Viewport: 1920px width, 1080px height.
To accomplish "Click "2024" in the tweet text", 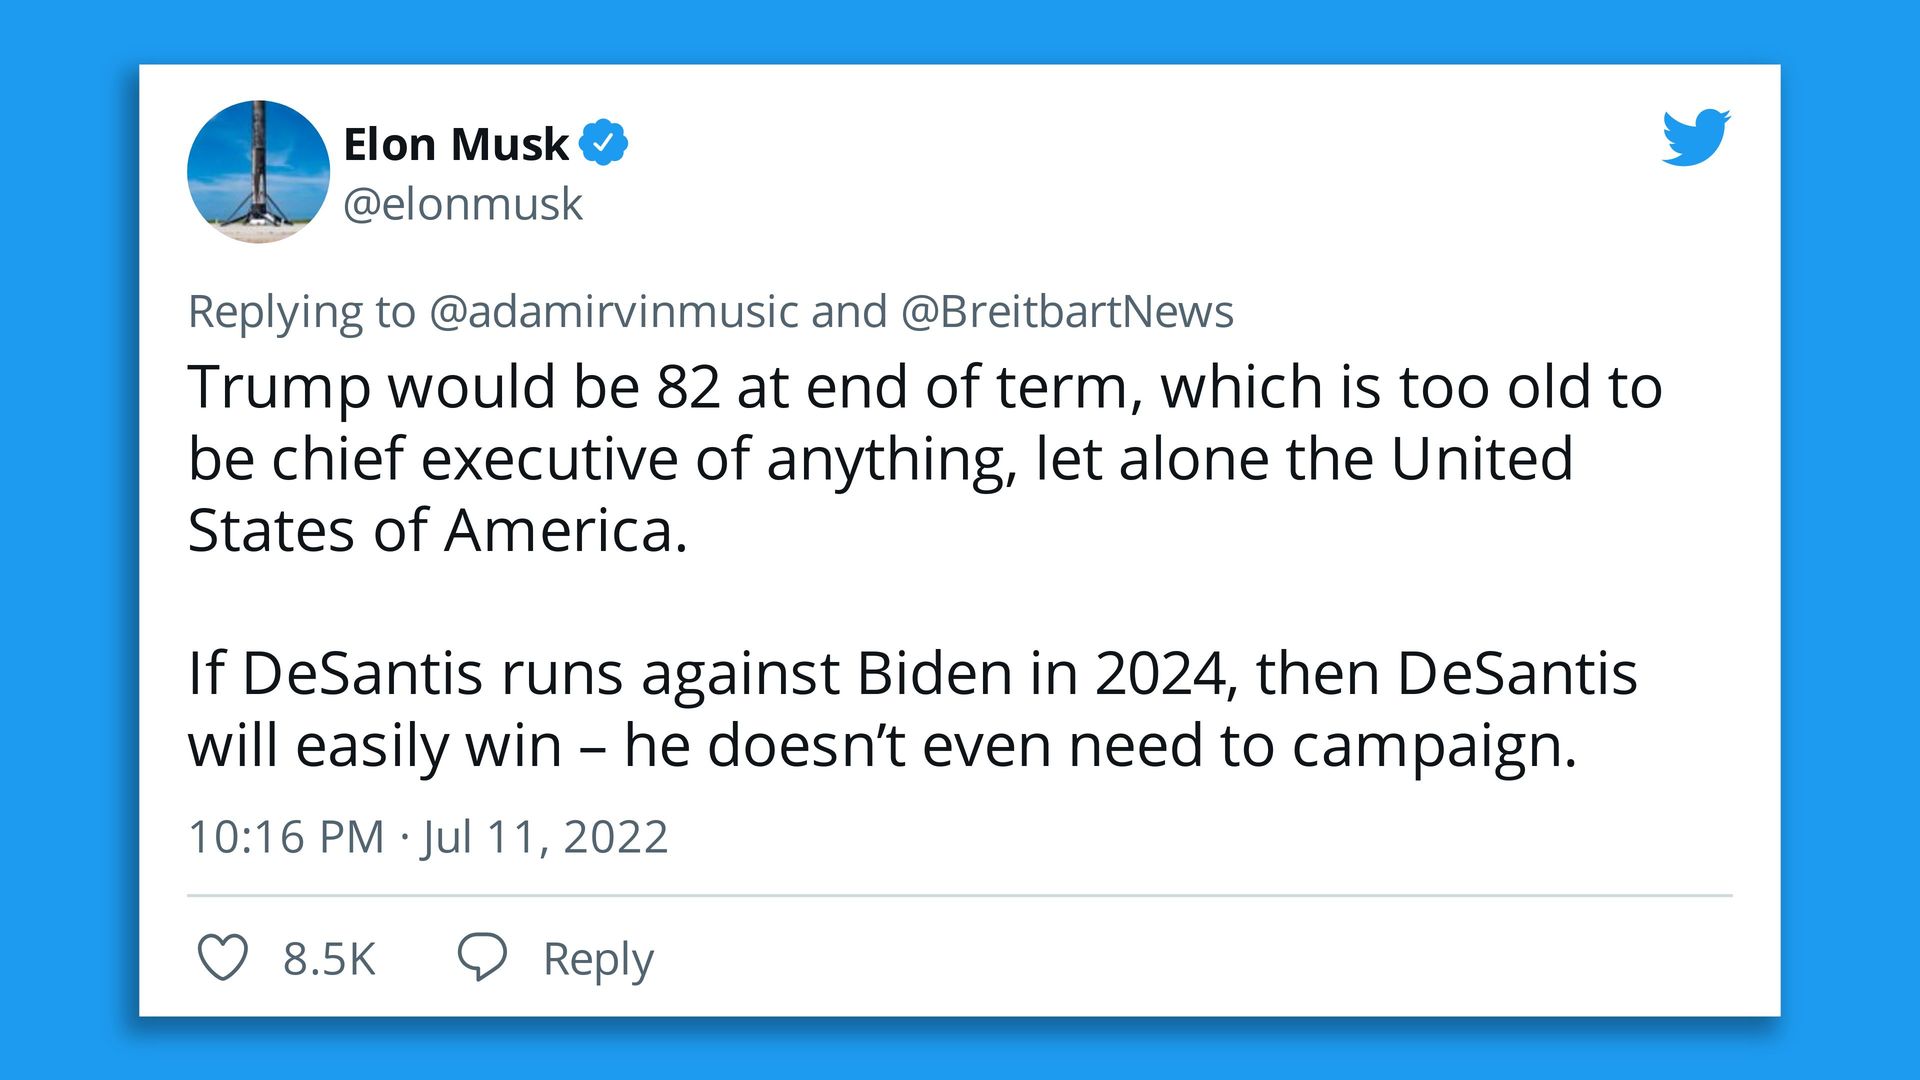I will (1160, 673).
